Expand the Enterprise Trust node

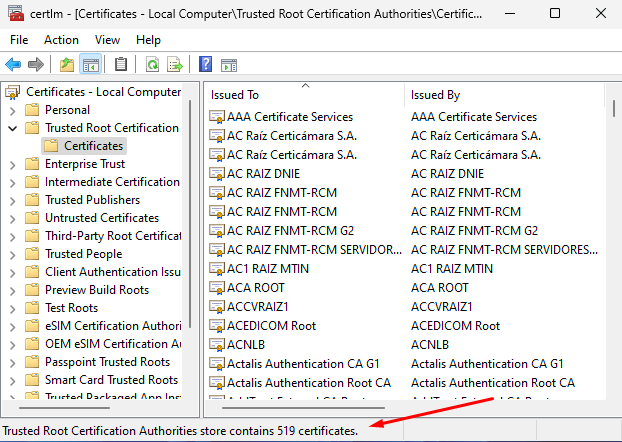tap(13, 165)
